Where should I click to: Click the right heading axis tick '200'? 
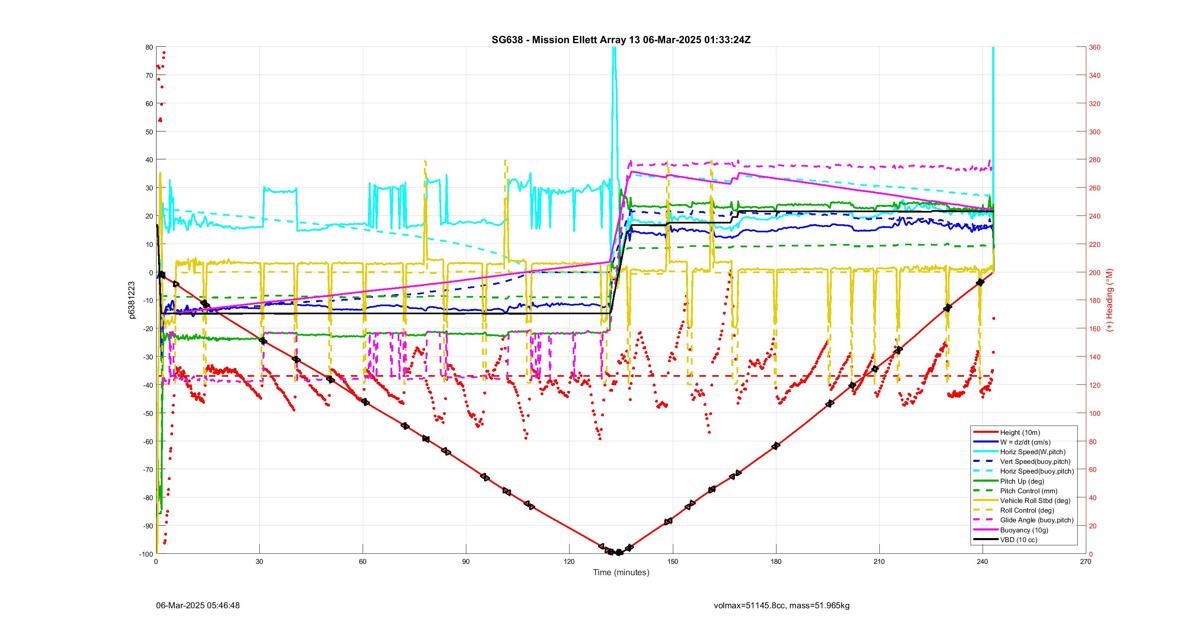point(1095,272)
